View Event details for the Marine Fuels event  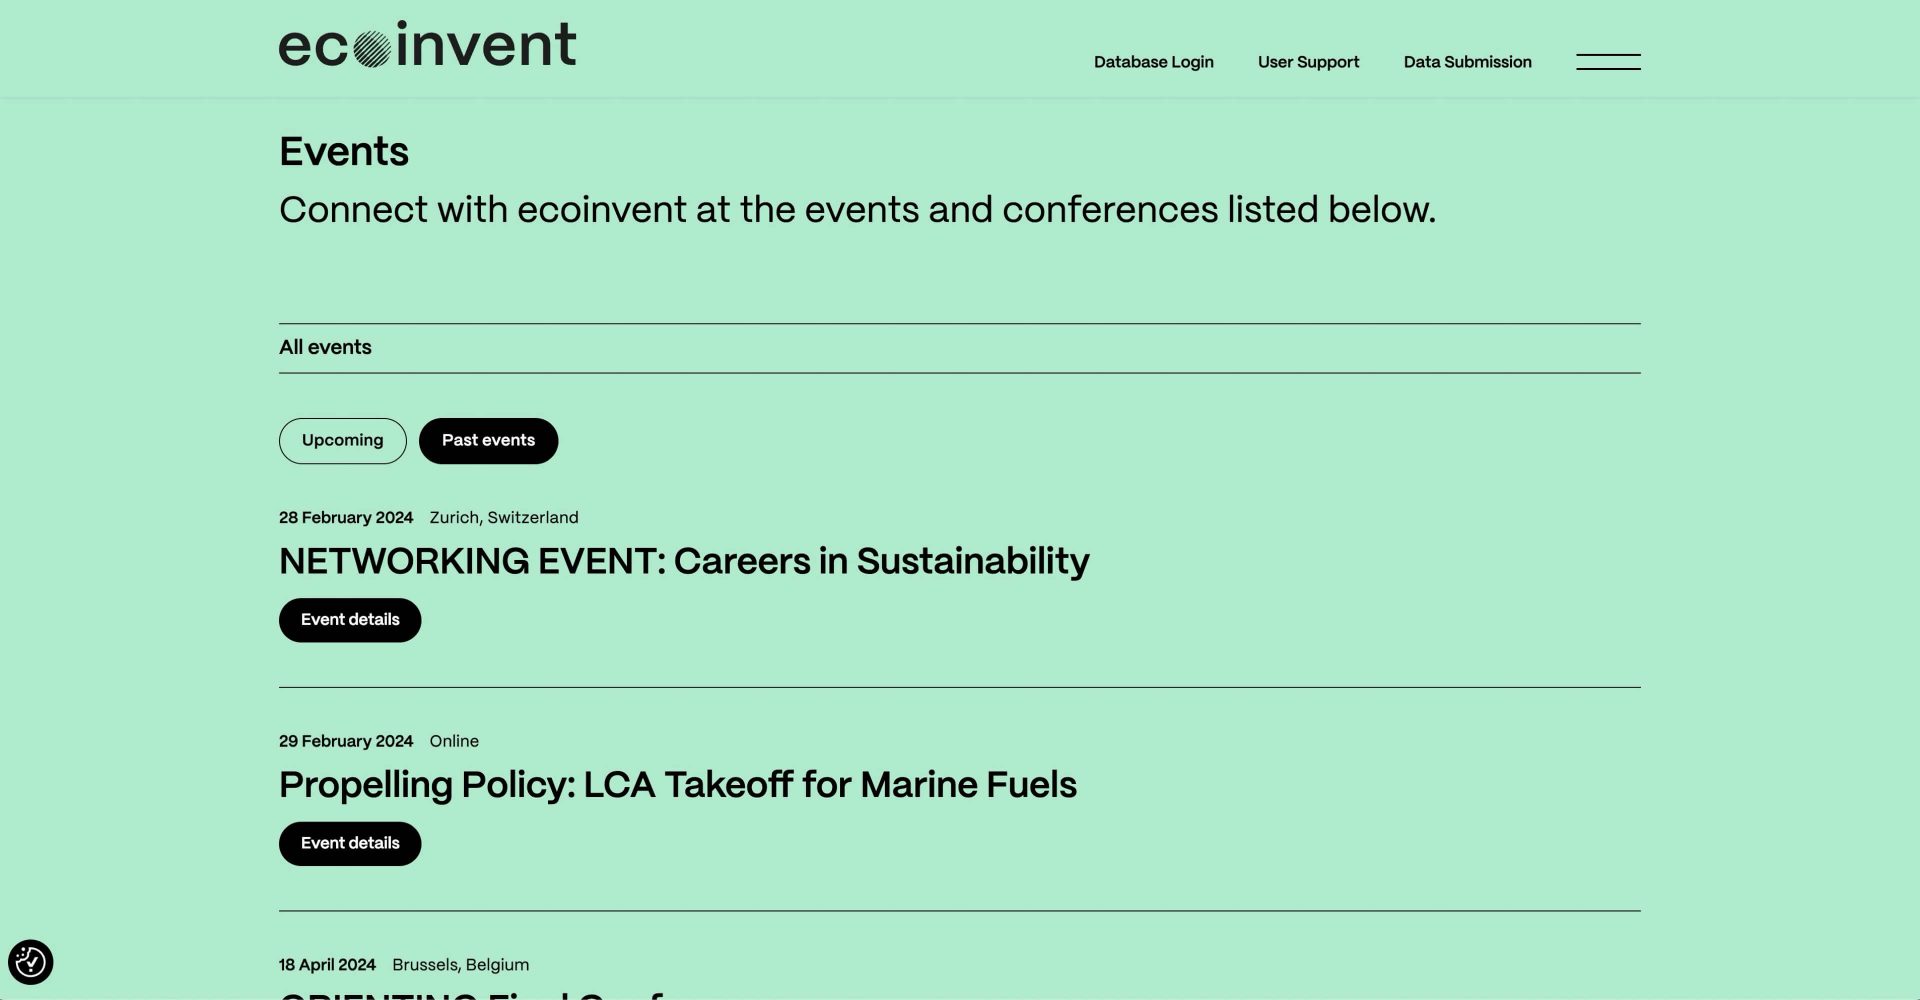tap(350, 844)
